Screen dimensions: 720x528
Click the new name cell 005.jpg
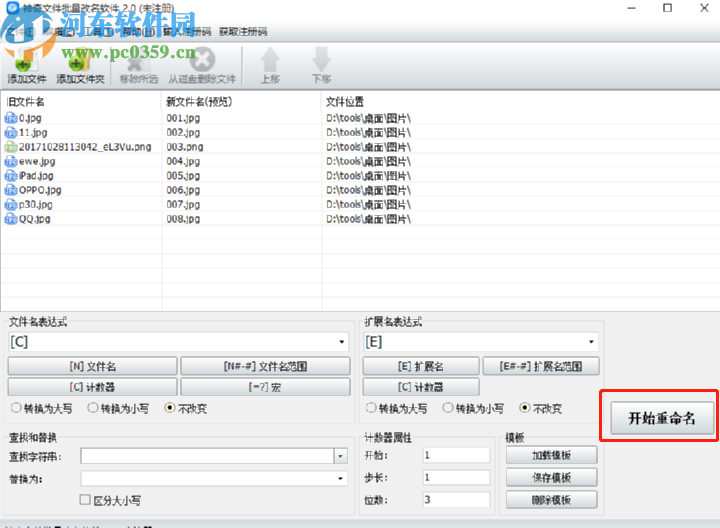click(x=183, y=176)
